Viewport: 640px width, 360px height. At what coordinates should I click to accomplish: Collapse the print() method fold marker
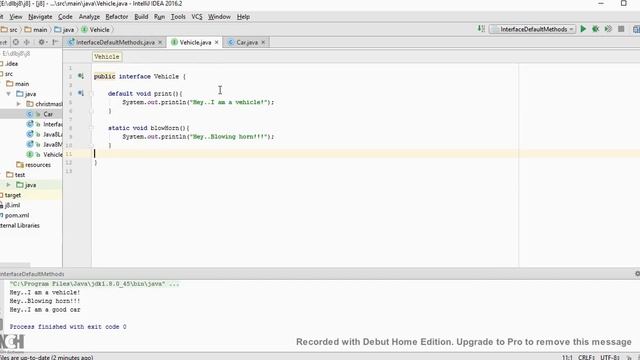tap(92, 93)
